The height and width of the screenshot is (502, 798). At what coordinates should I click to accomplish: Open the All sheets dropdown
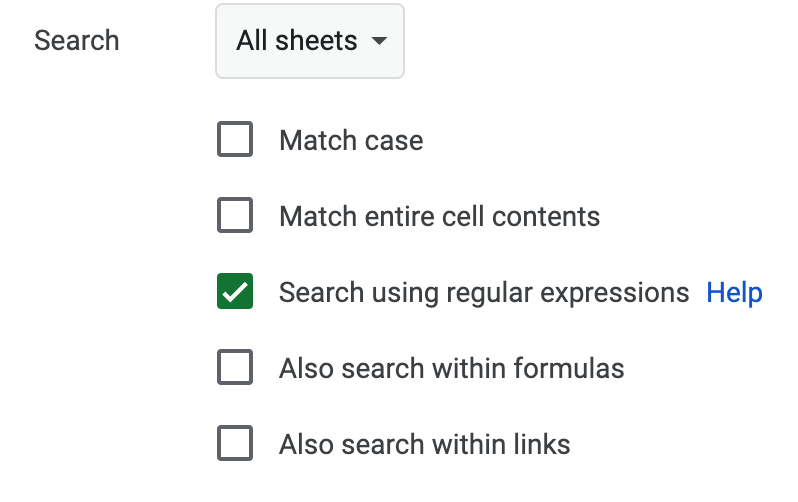[310, 41]
